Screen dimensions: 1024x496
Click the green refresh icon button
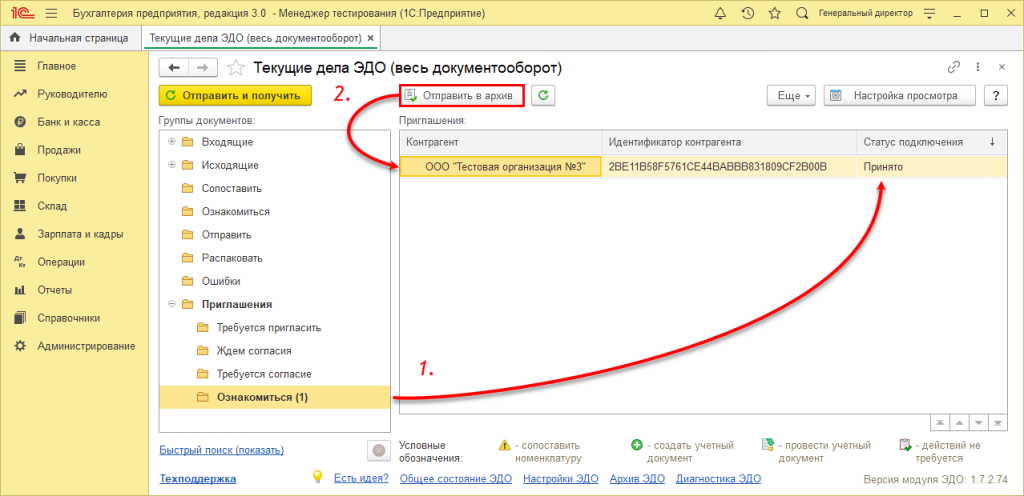coord(542,95)
